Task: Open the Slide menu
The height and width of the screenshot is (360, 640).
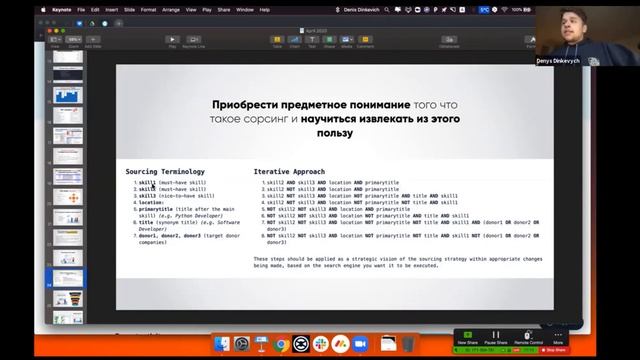Action: coord(129,10)
